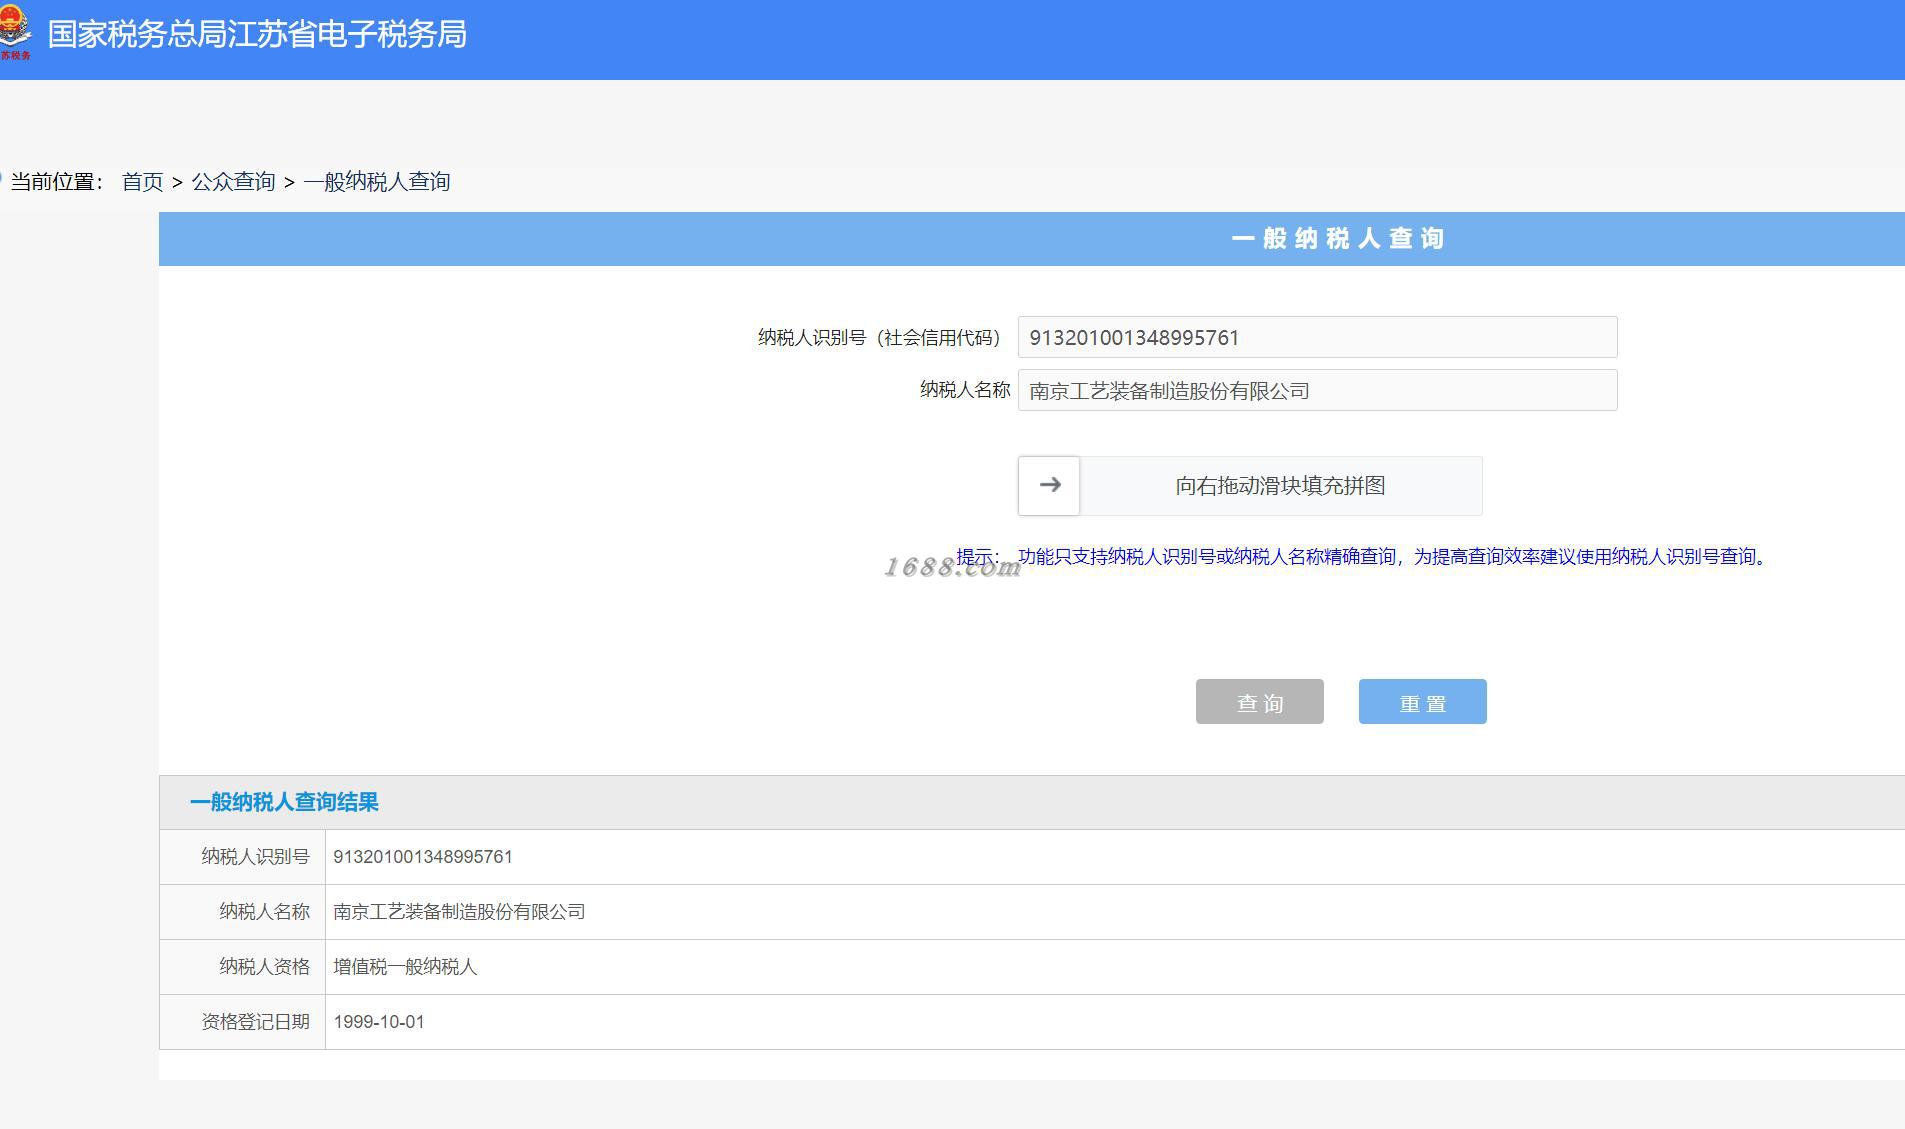
Task: Select the date 1999-10-01 cell
Action: click(379, 1022)
